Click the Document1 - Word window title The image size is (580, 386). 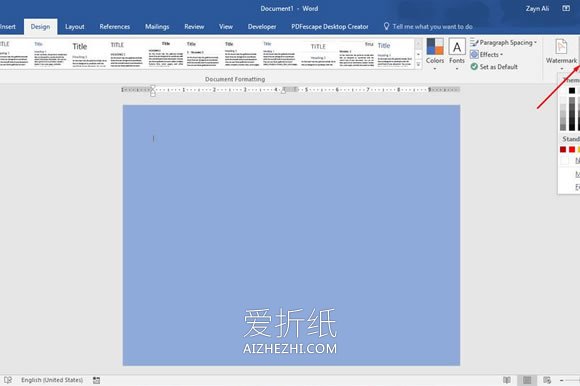pyautogui.click(x=289, y=8)
